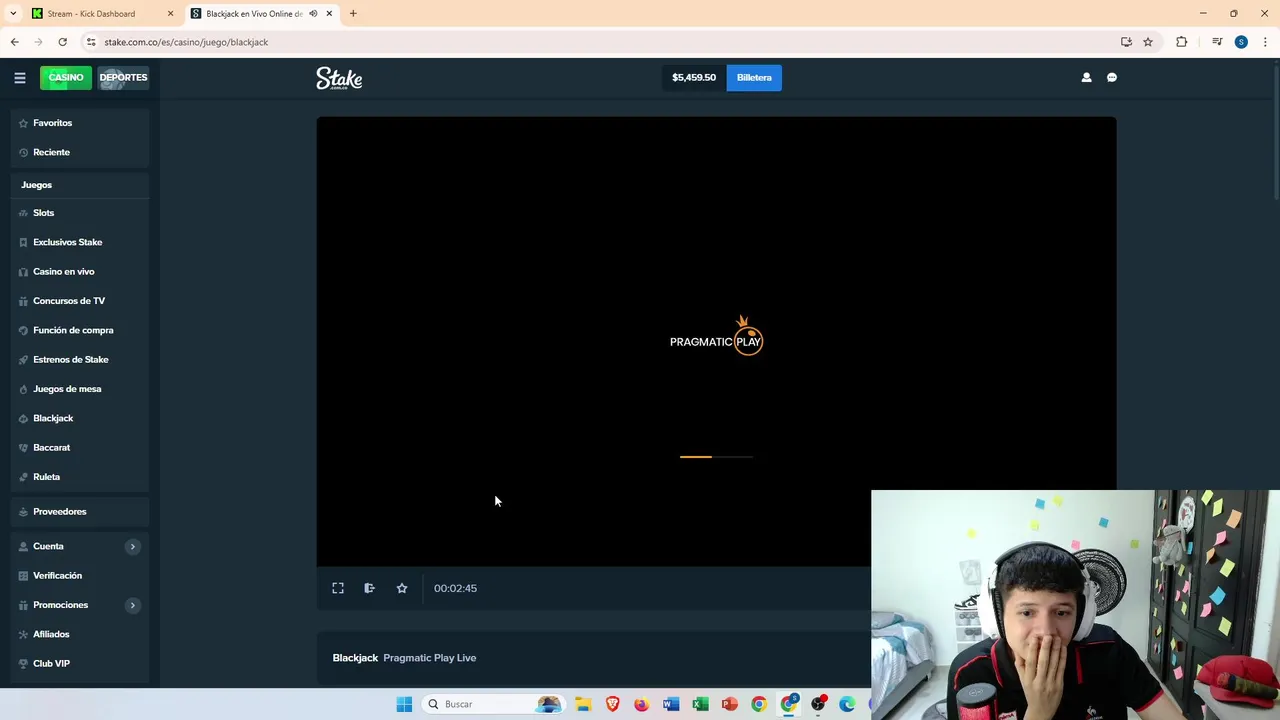Viewport: 1280px width, 720px height.
Task: Launch Brave browser from taskbar
Action: pyautogui.click(x=613, y=704)
